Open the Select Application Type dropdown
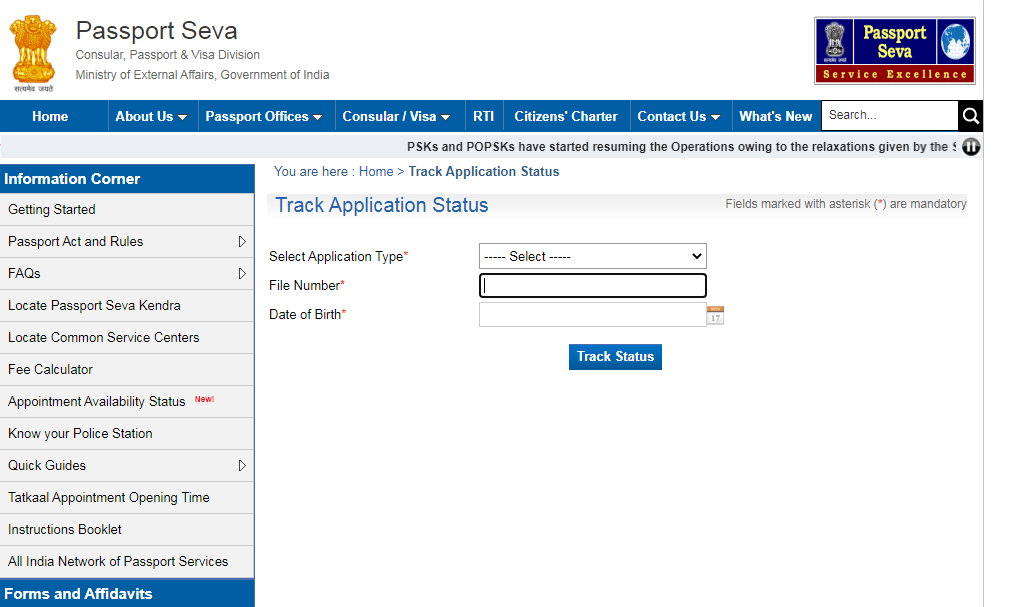 tap(592, 256)
